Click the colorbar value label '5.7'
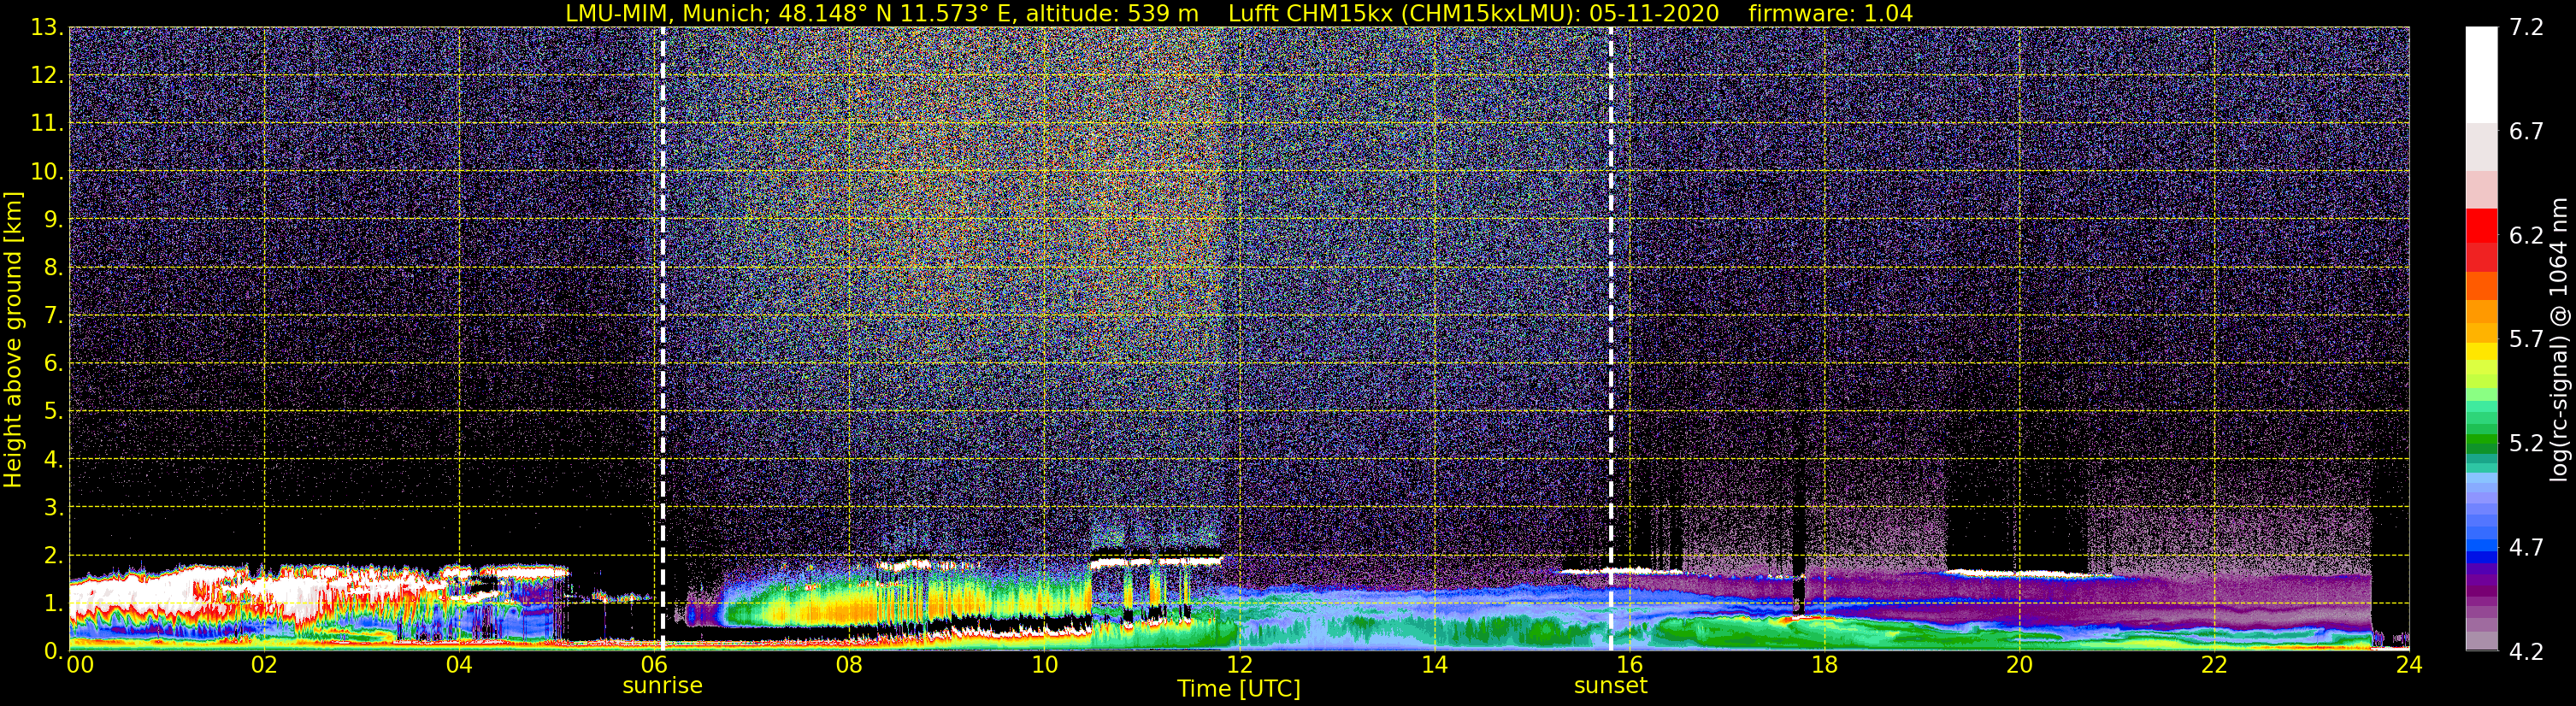The width and height of the screenshot is (2576, 706). pos(2526,339)
